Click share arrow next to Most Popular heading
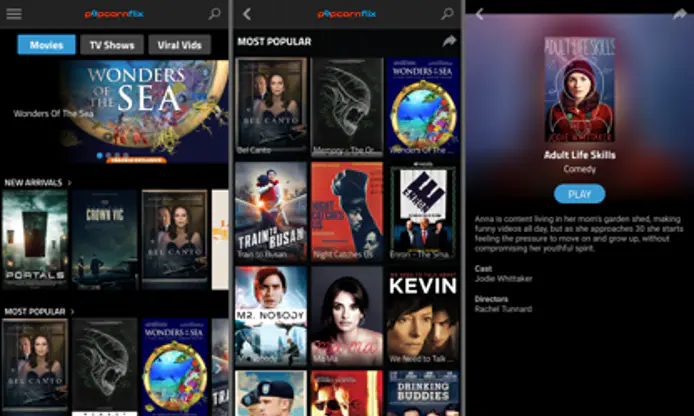Viewport: 694px width, 416px height. pos(449,41)
